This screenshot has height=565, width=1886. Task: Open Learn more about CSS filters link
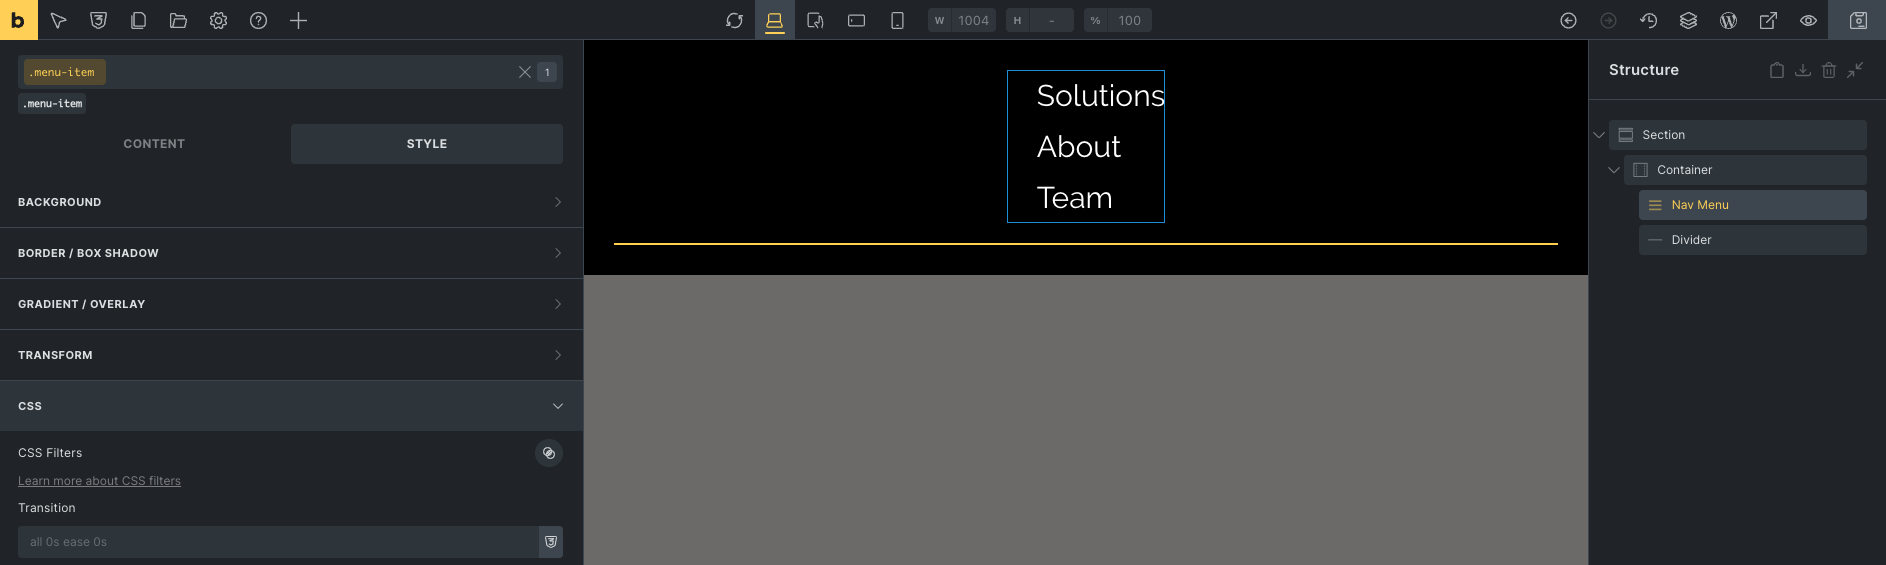coord(99,481)
